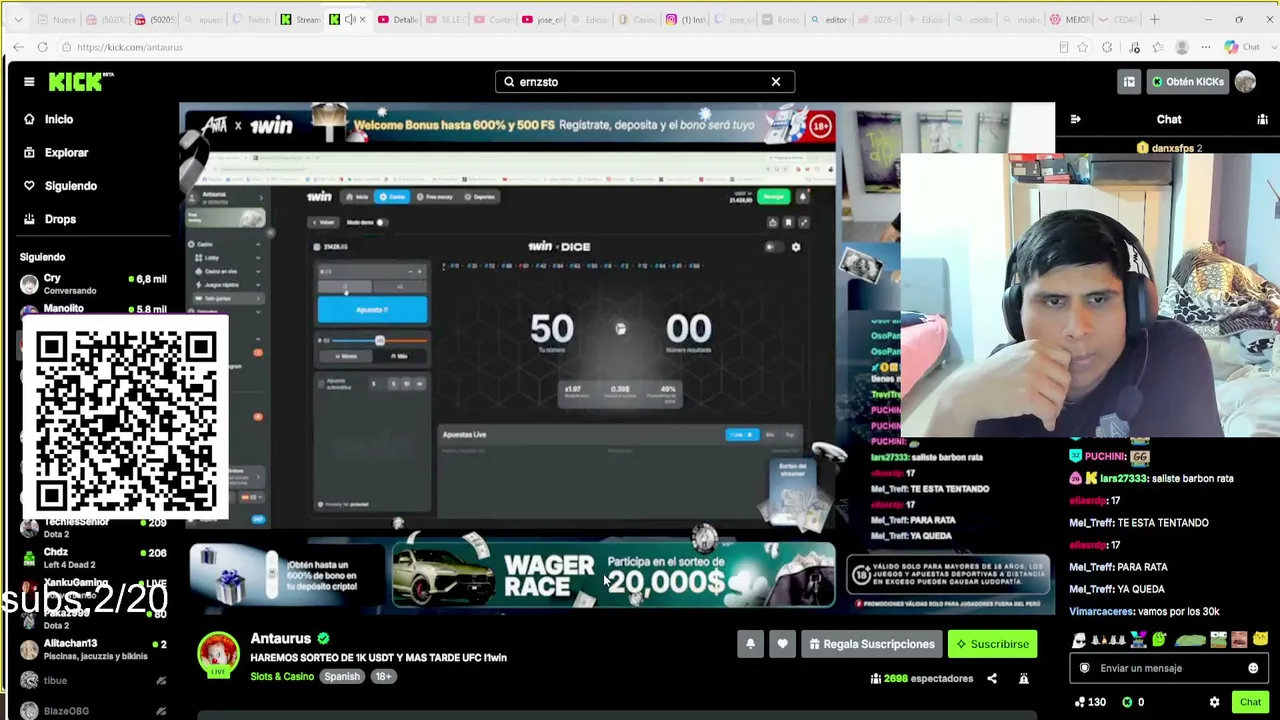
Task: Send message with green Chat button
Action: click(1250, 702)
